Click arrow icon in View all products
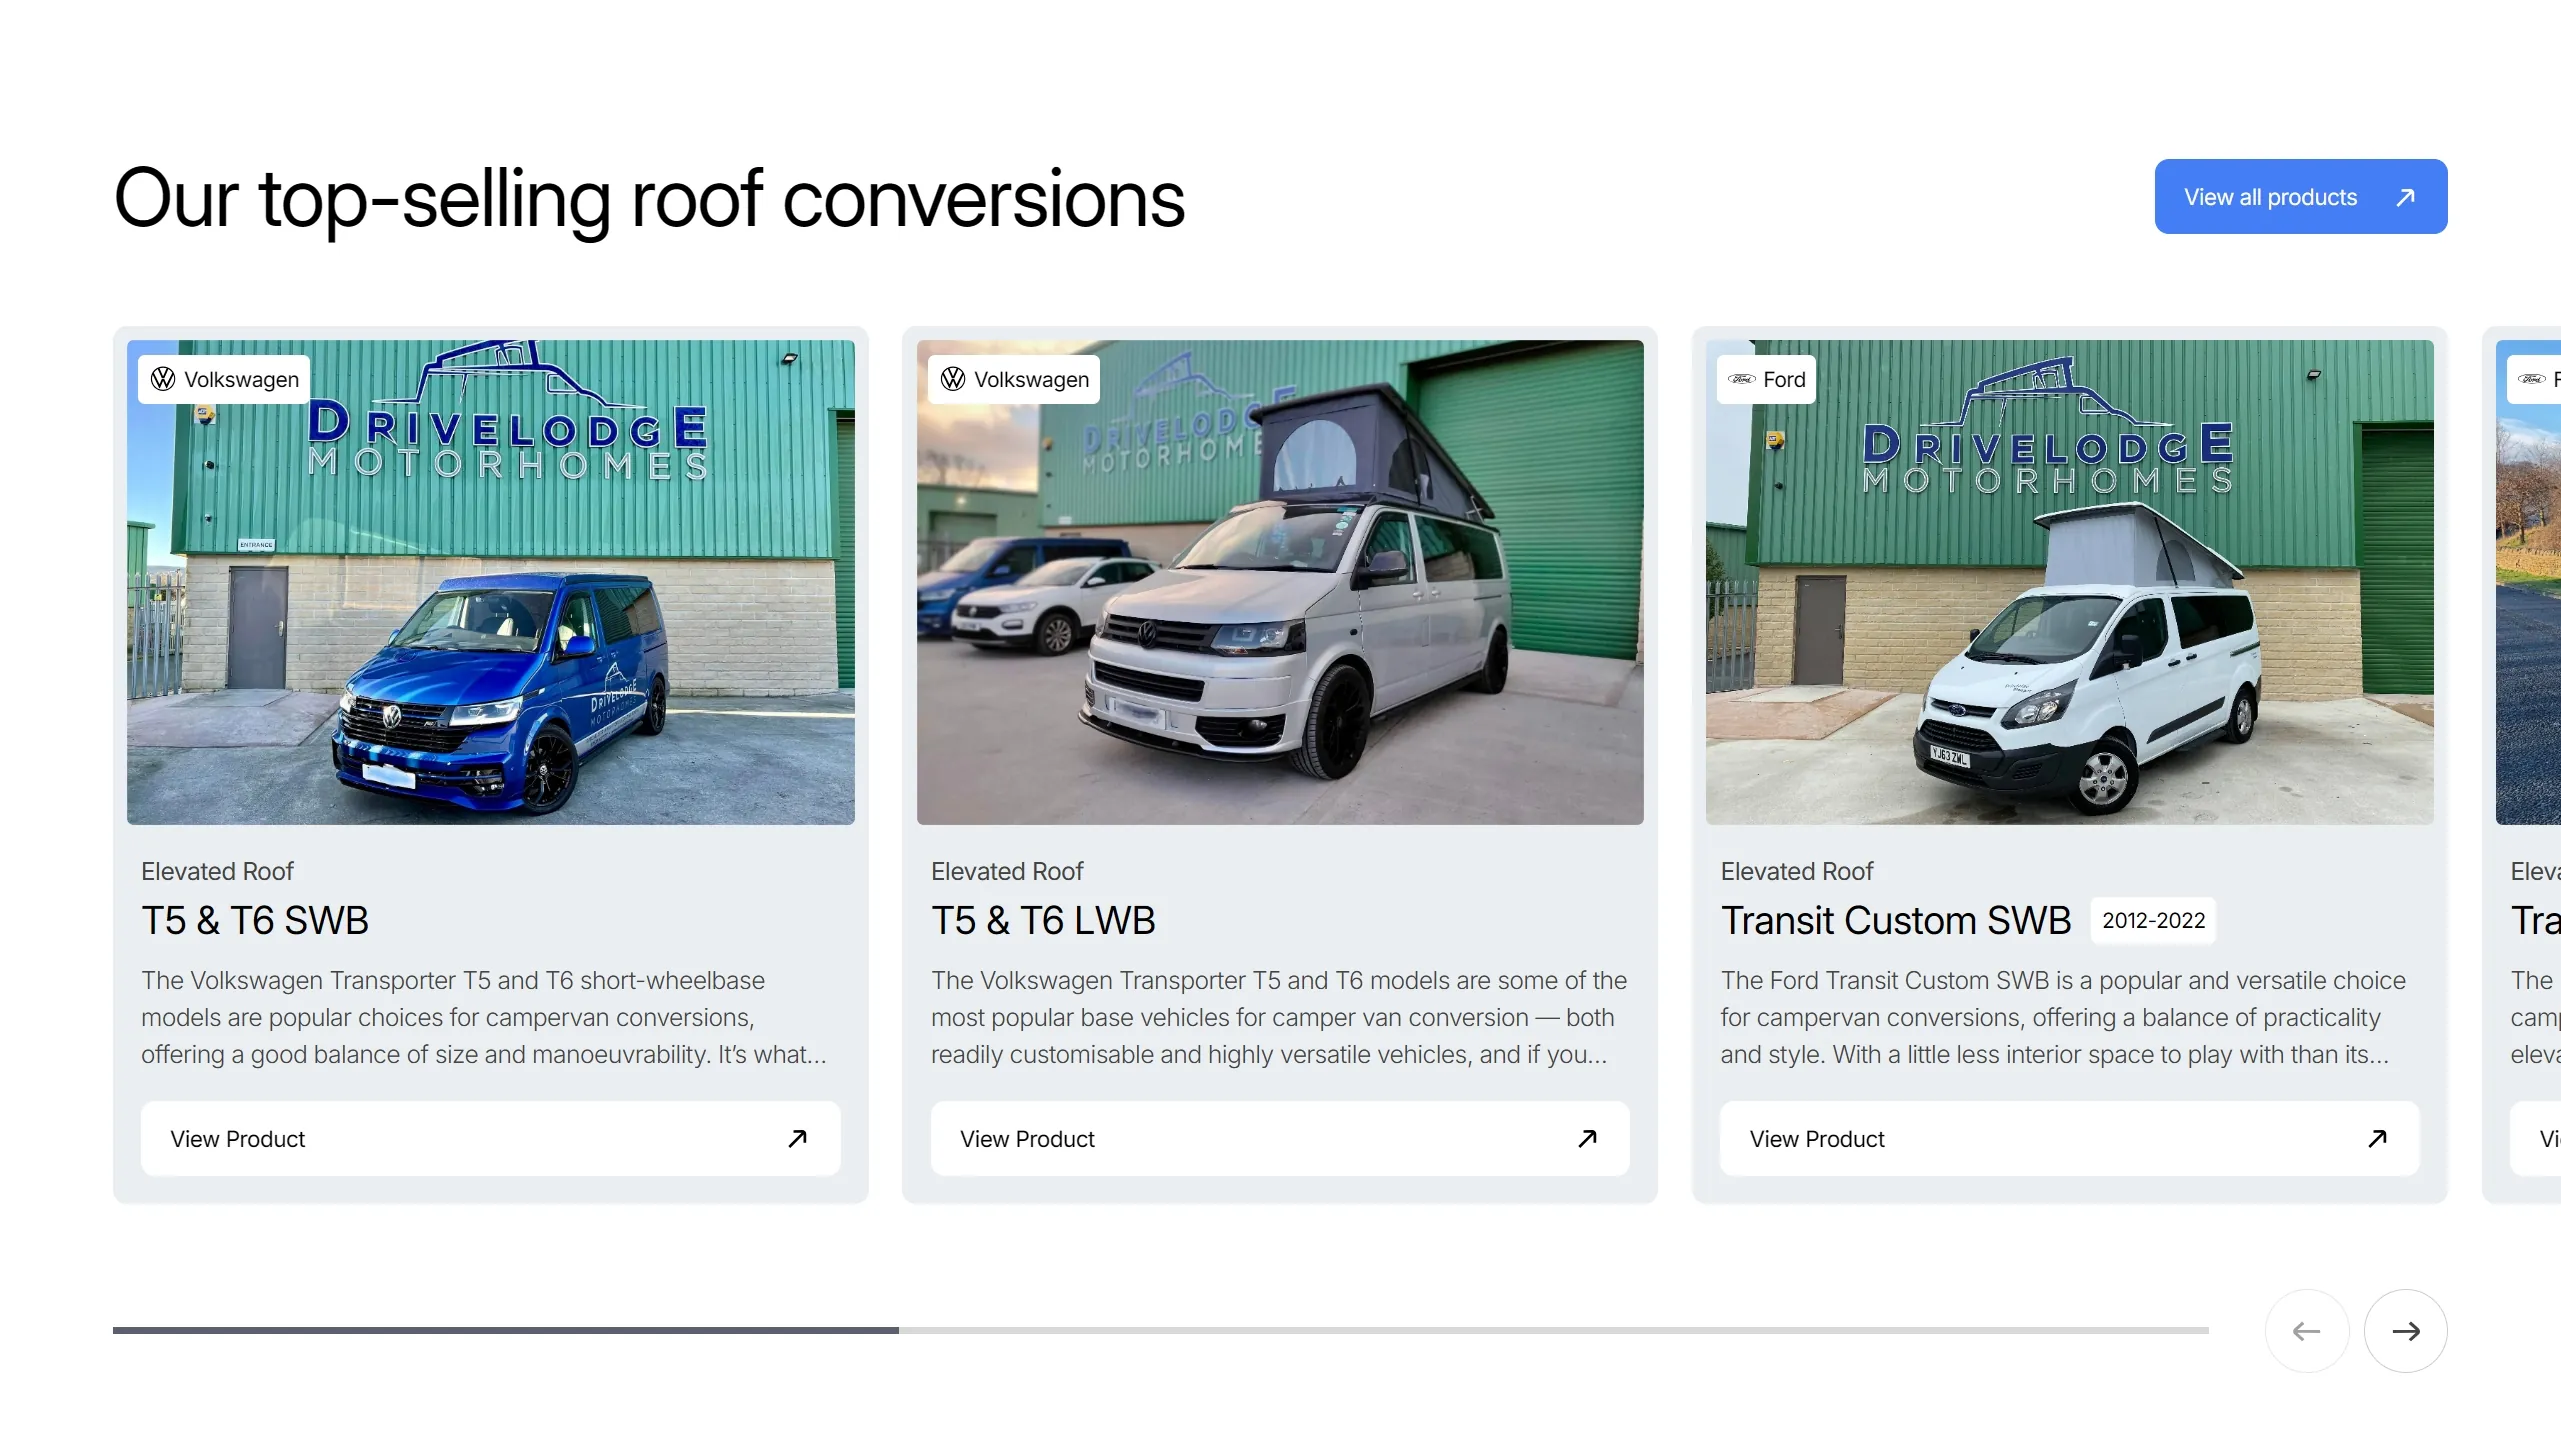The height and width of the screenshot is (1448, 2561). 2405,197
